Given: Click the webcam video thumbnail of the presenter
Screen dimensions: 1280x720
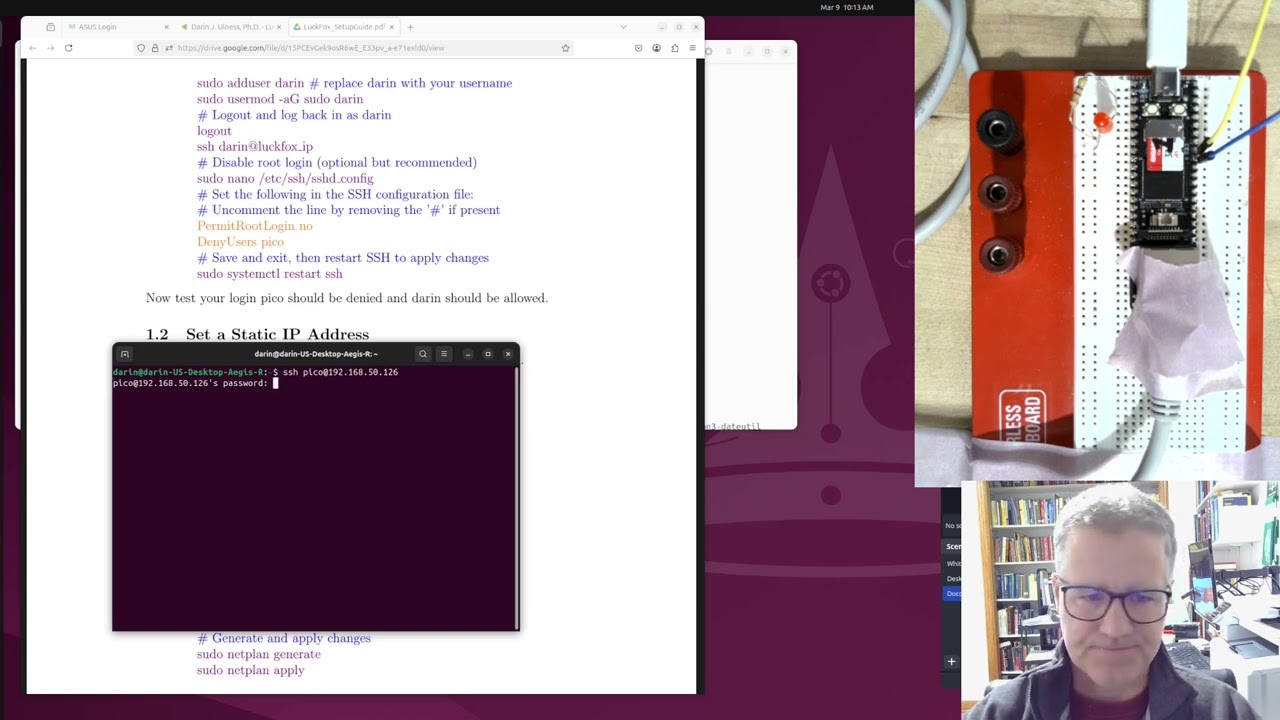Looking at the screenshot, I should tap(1120, 600).
